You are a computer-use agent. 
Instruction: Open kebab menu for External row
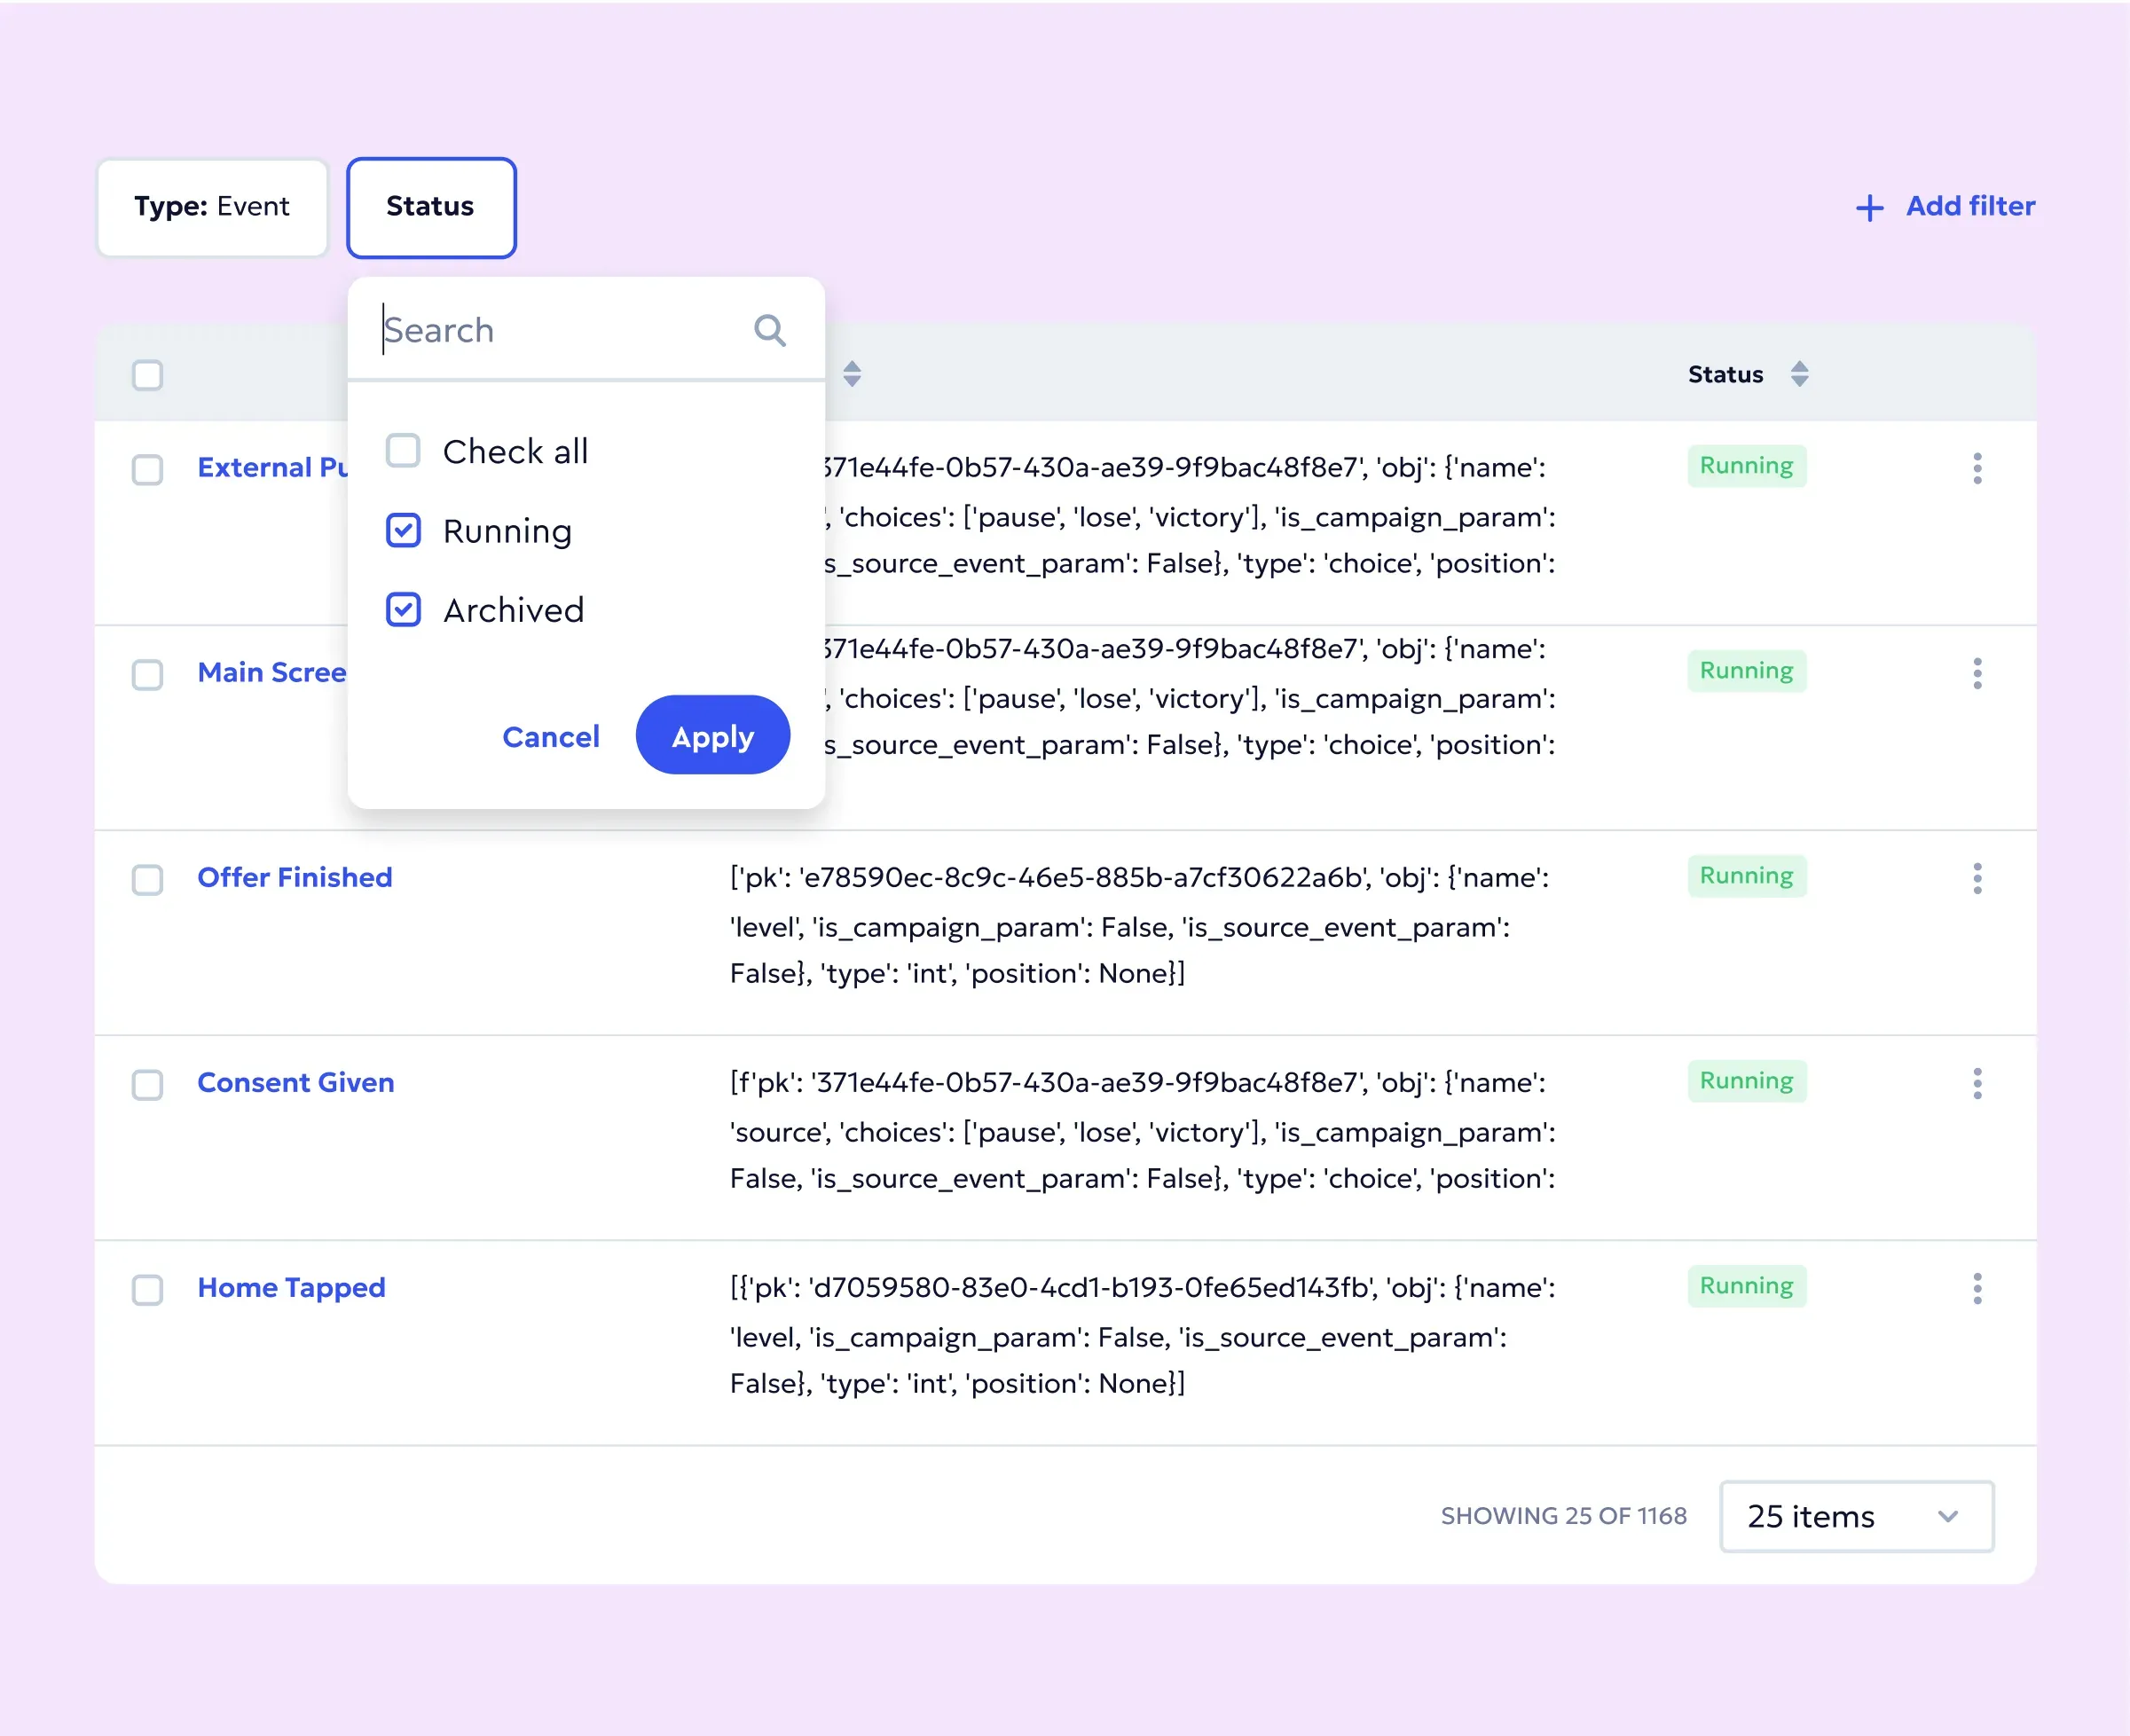1976,468
